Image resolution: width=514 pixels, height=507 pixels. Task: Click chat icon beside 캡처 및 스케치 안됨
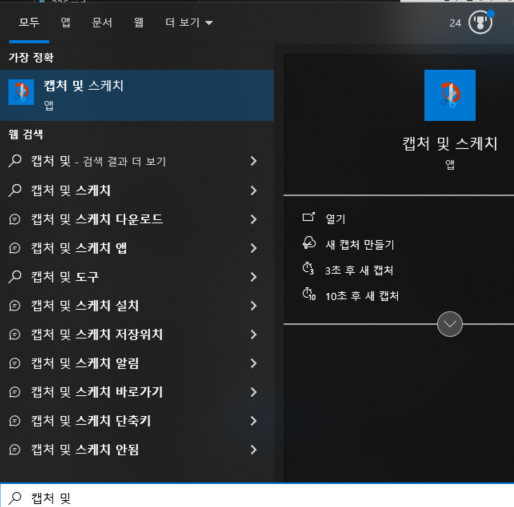[x=15, y=450]
